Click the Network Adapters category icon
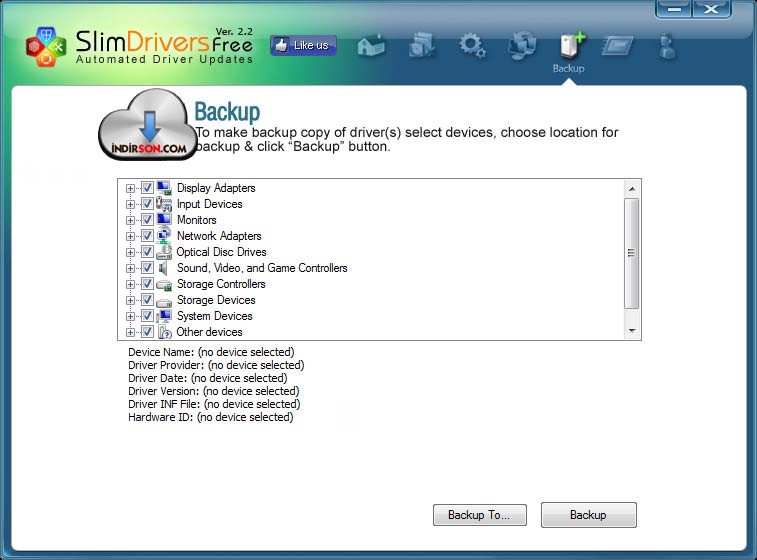This screenshot has width=757, height=560. [164, 236]
